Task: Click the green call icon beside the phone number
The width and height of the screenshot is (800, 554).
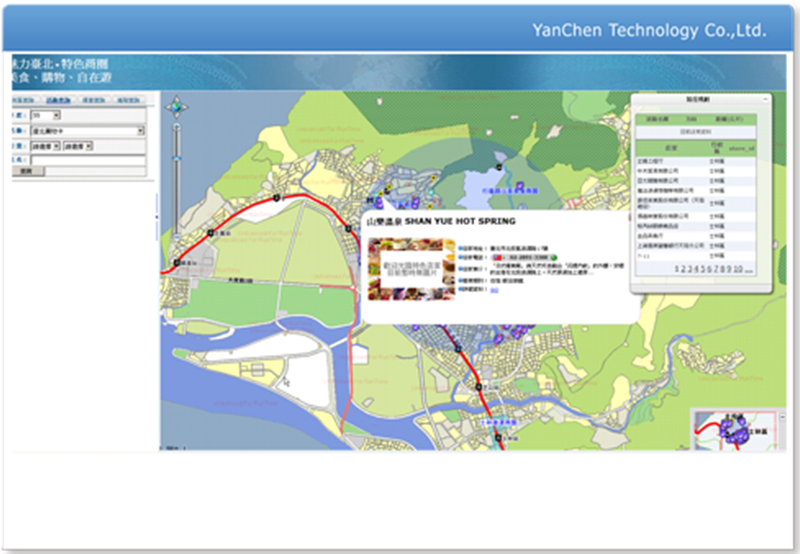Action: (552, 257)
